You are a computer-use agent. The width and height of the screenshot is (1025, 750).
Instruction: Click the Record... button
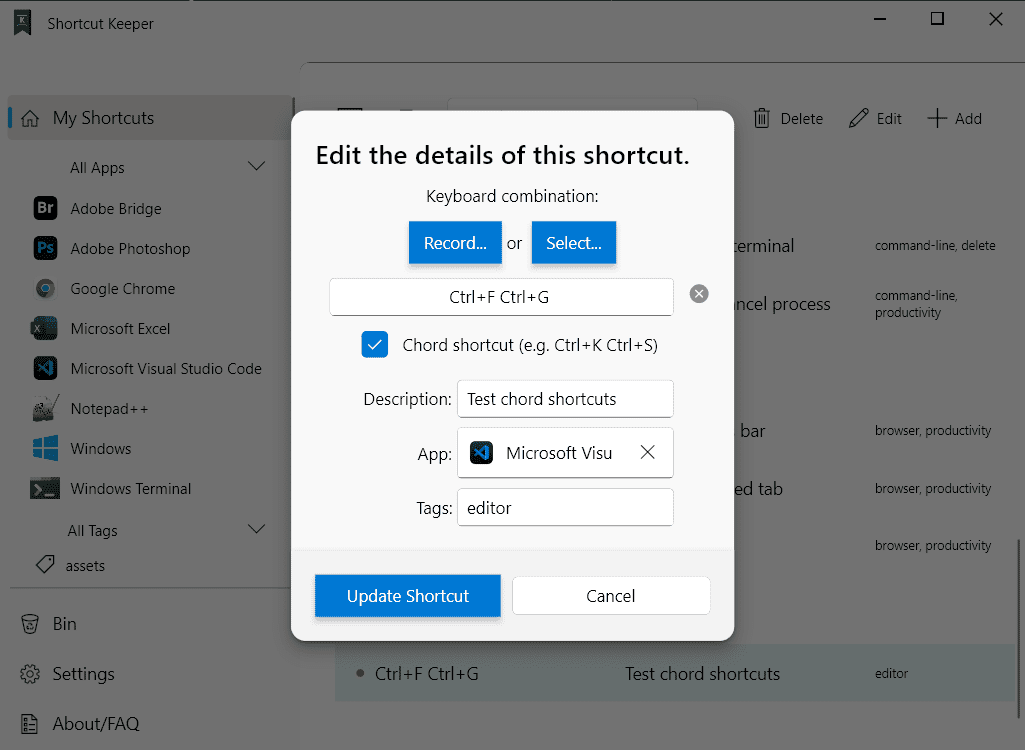pyautogui.click(x=455, y=243)
